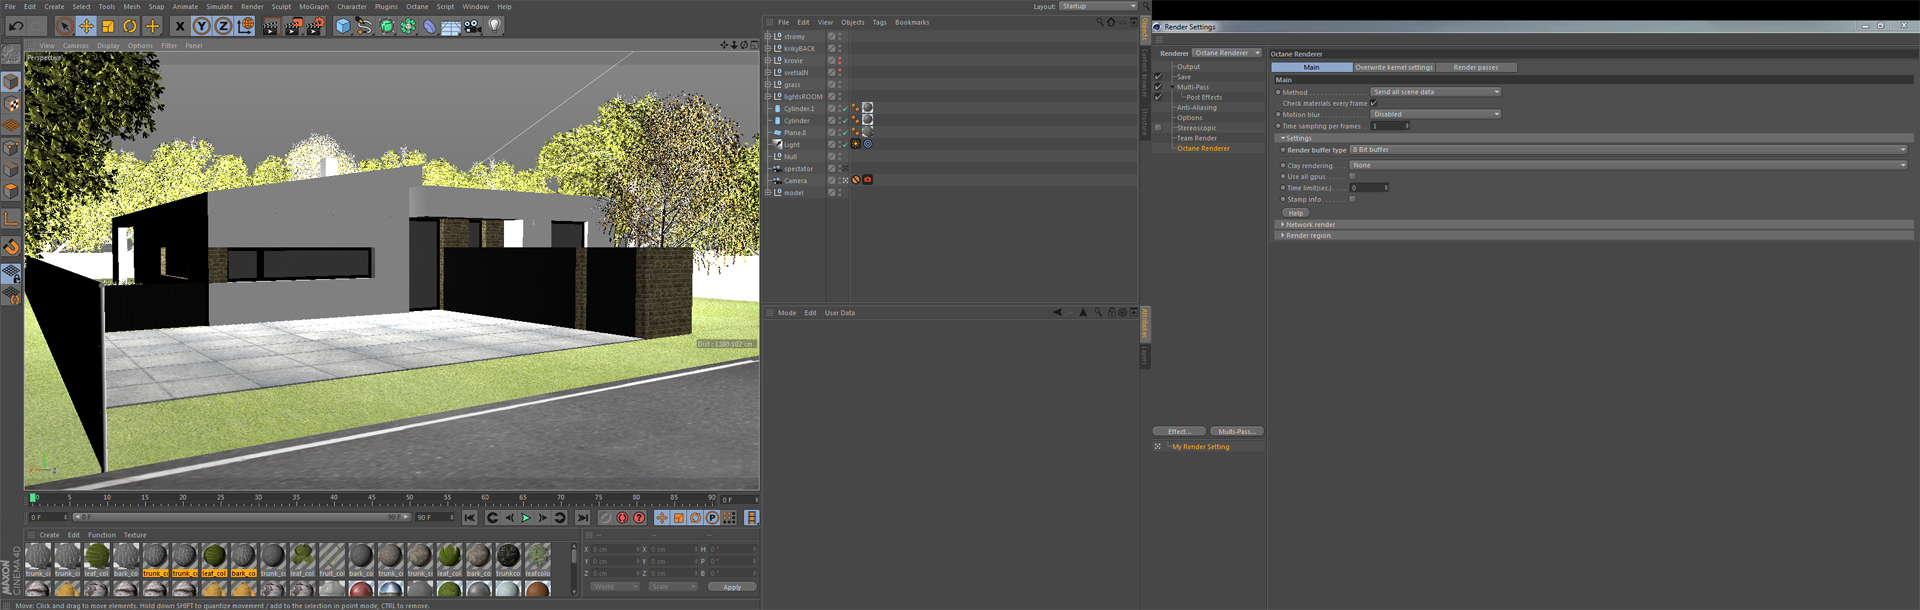Go to start of timeline
The height and width of the screenshot is (610, 1920).
pos(470,518)
